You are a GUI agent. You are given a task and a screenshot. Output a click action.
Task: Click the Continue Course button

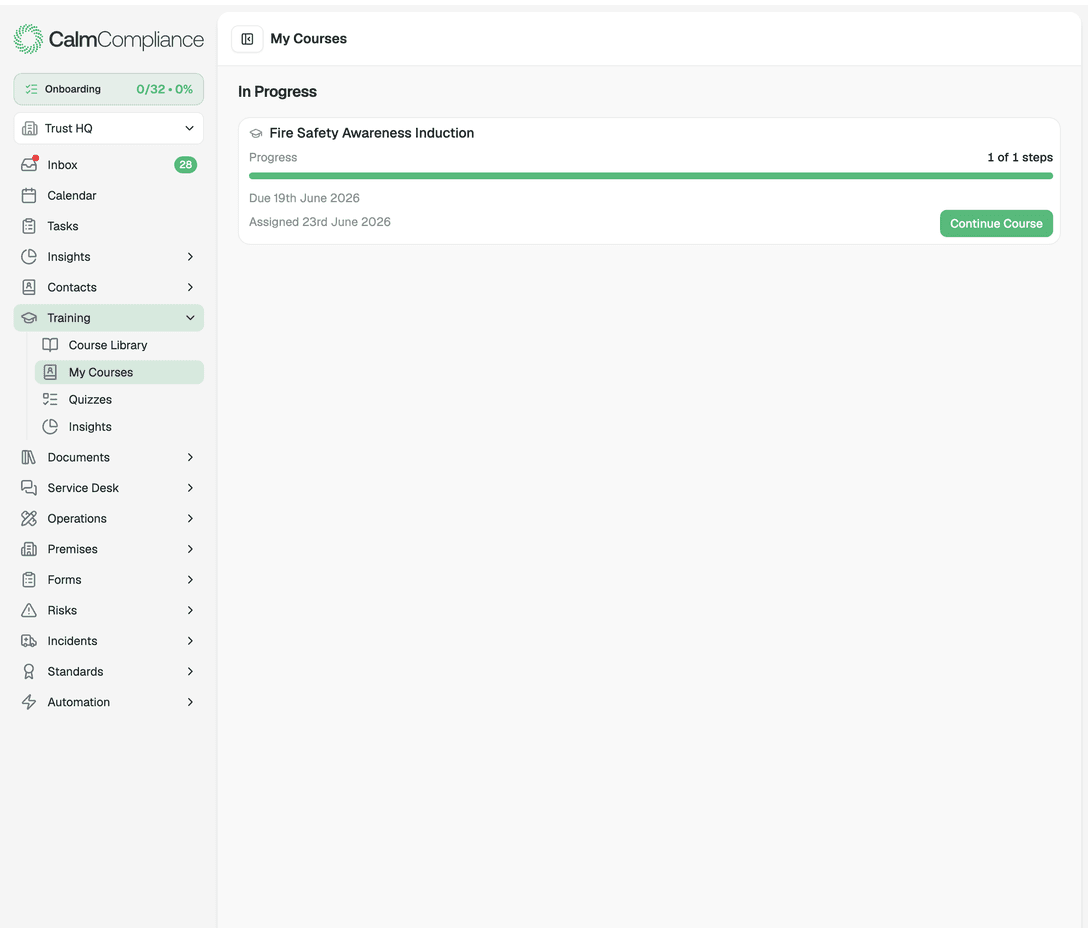click(x=996, y=223)
